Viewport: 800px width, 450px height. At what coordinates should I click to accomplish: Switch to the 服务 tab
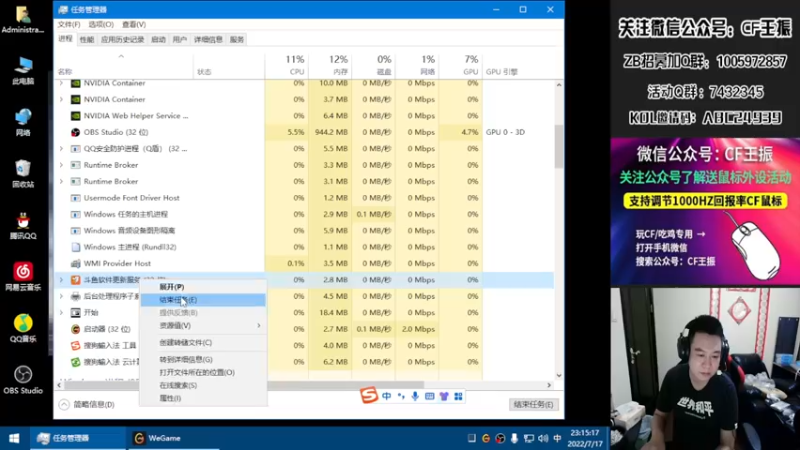237,39
